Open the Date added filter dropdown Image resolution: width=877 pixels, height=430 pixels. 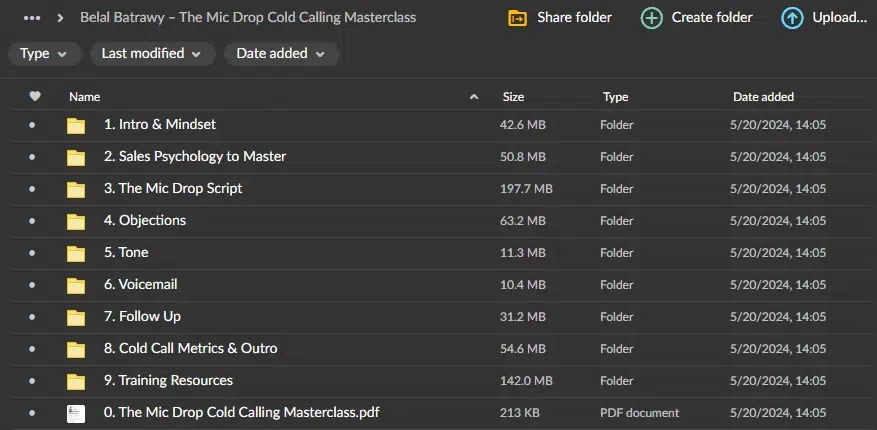pyautogui.click(x=281, y=54)
